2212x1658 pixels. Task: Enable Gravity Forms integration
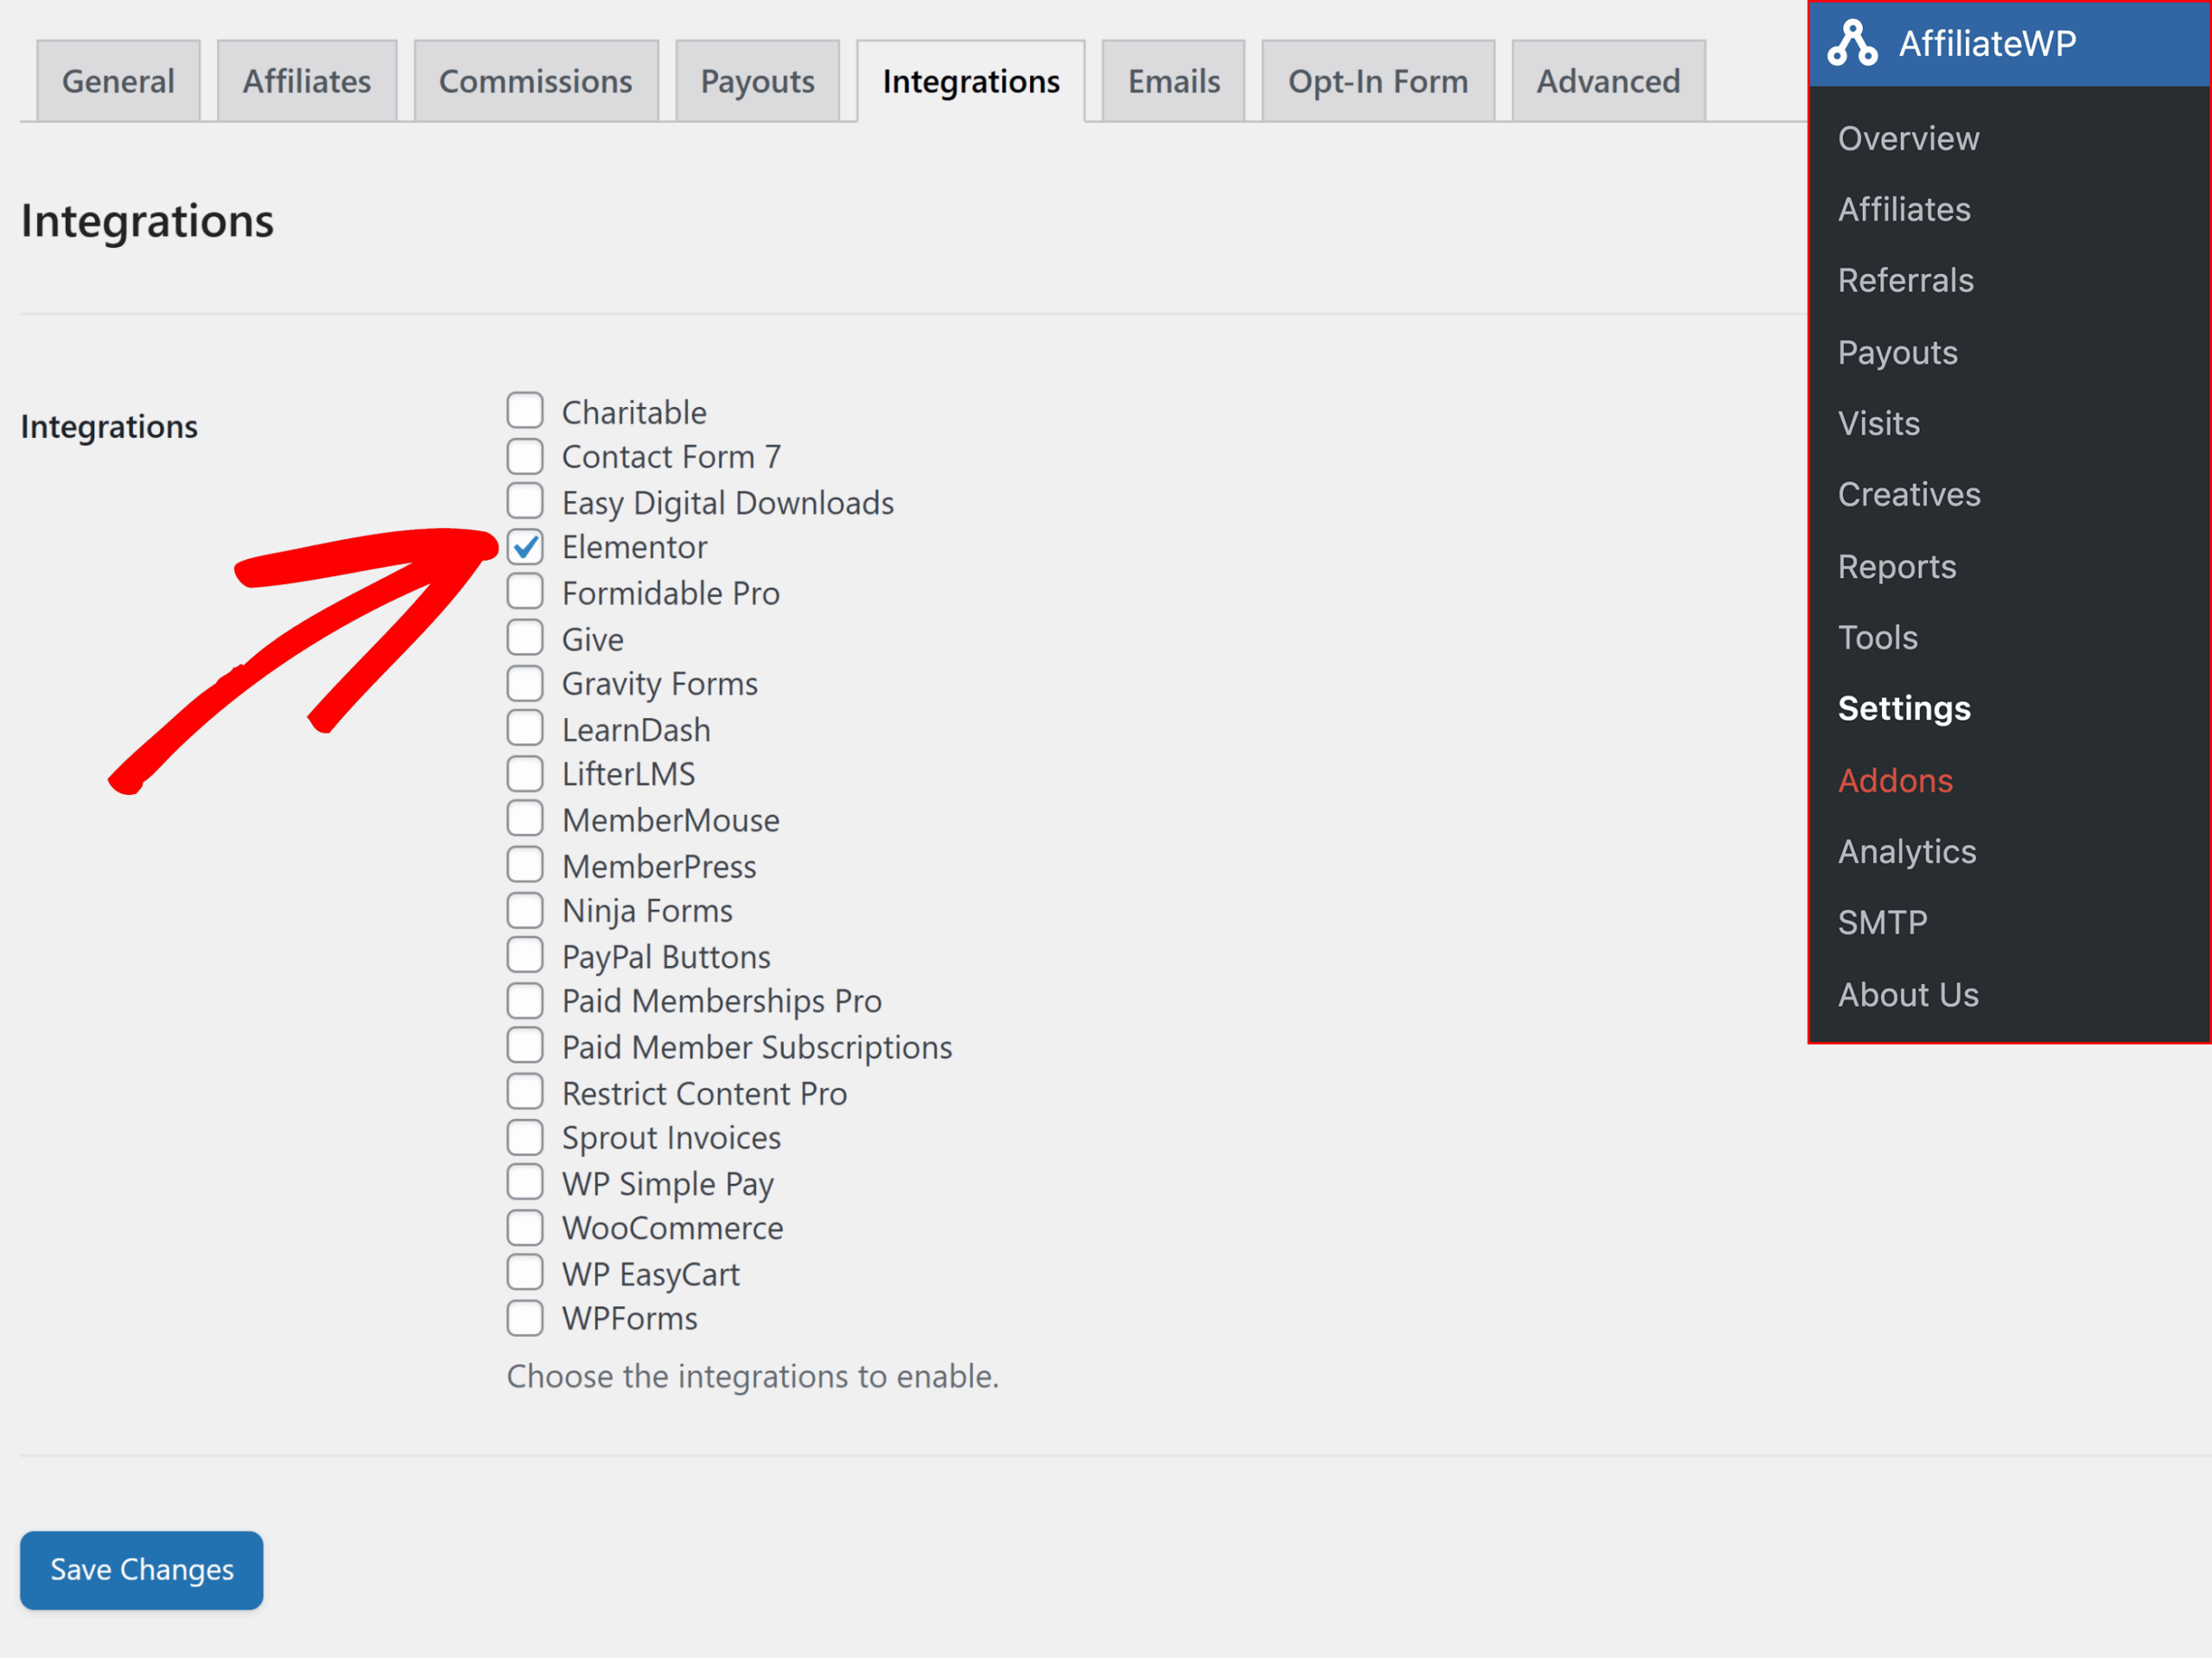(525, 683)
